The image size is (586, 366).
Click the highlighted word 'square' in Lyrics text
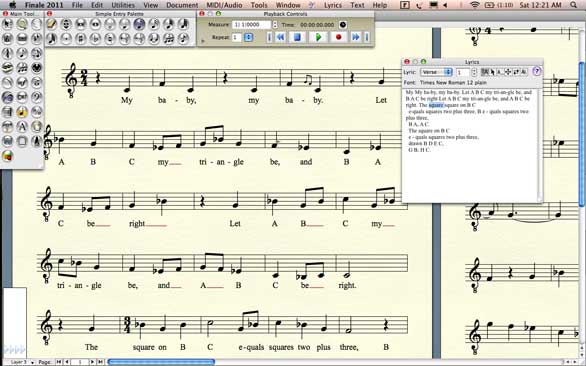click(436, 105)
